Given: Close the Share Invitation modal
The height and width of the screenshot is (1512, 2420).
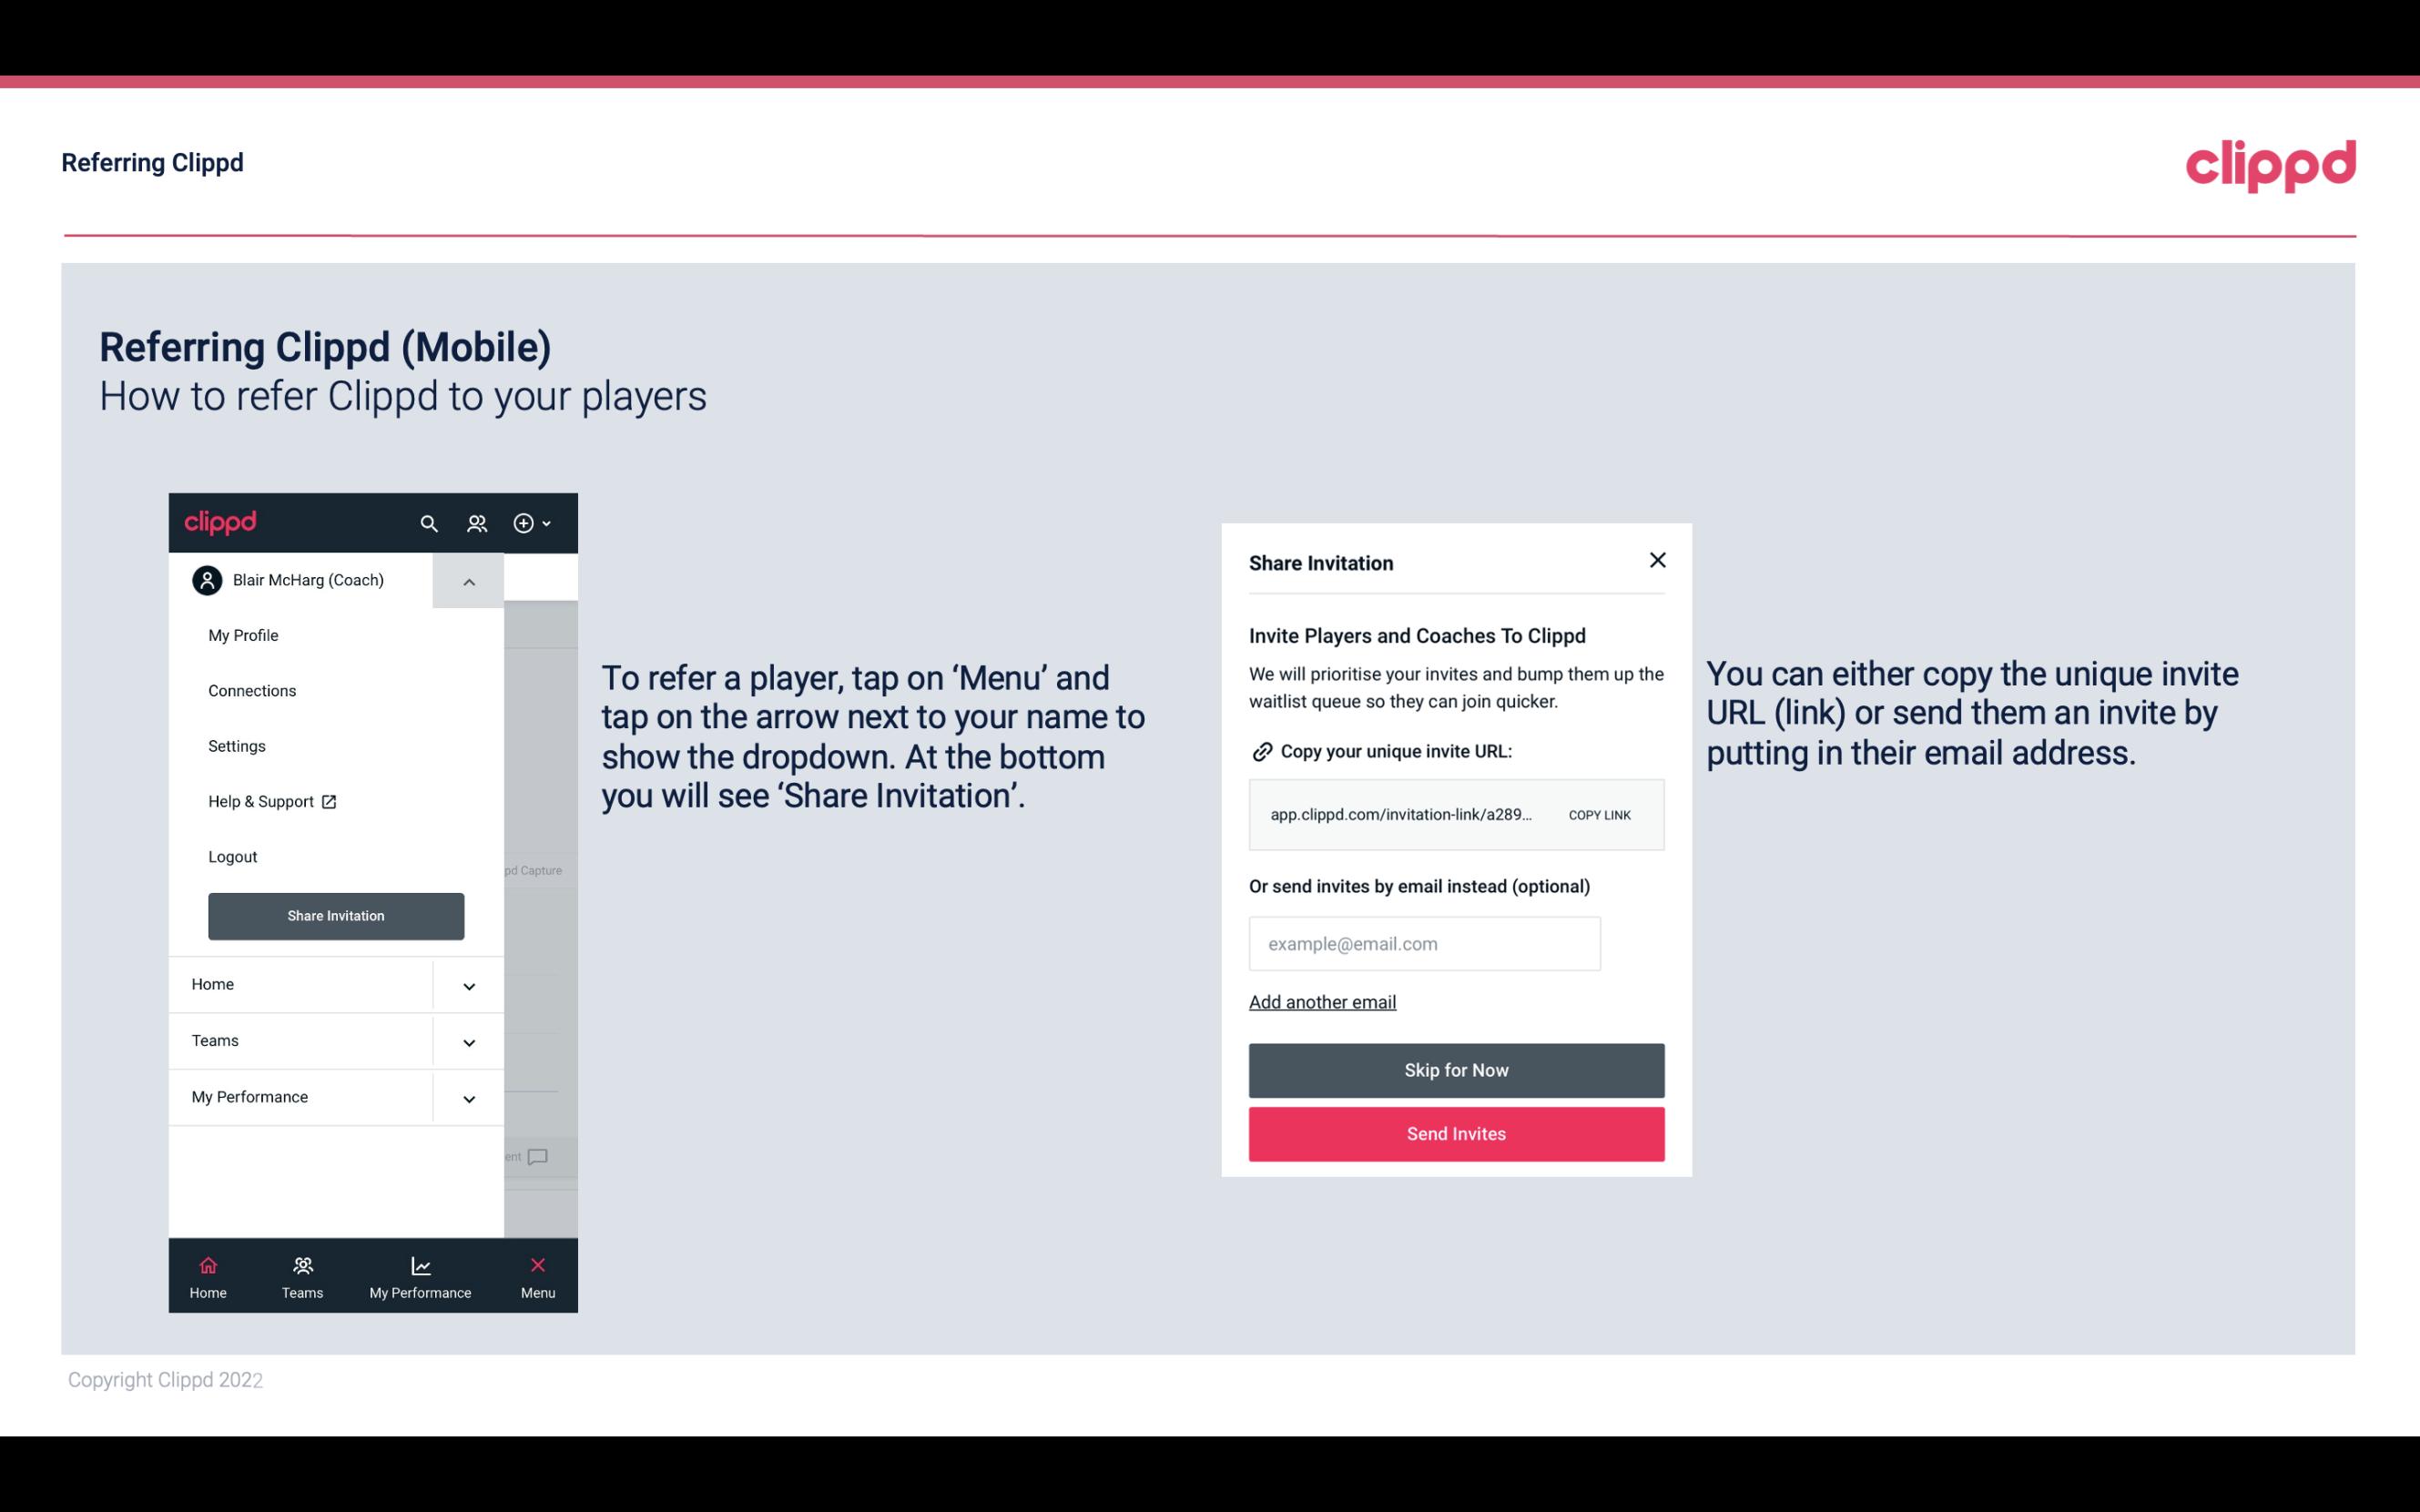Looking at the screenshot, I should pyautogui.click(x=1653, y=559).
